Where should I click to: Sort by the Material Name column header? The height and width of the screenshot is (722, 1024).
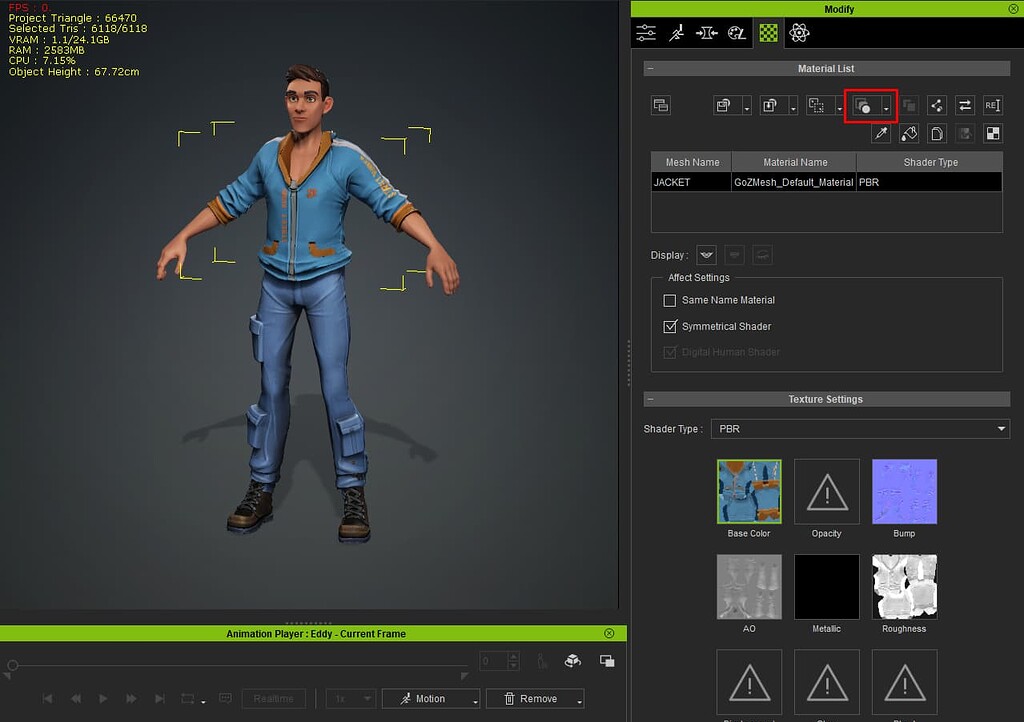(x=794, y=162)
